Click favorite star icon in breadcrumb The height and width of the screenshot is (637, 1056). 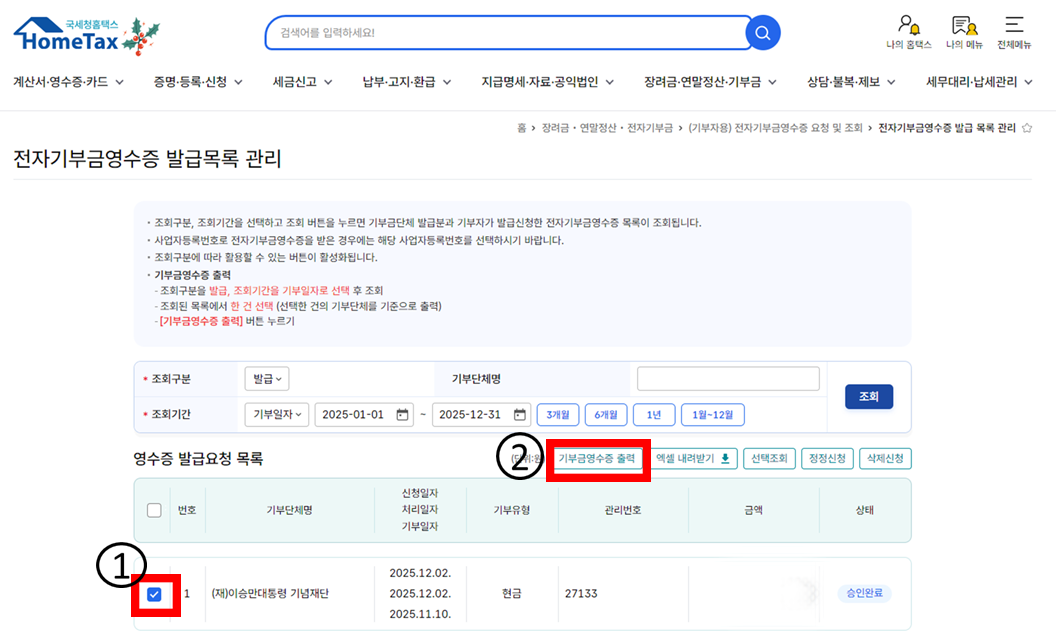[1027, 128]
